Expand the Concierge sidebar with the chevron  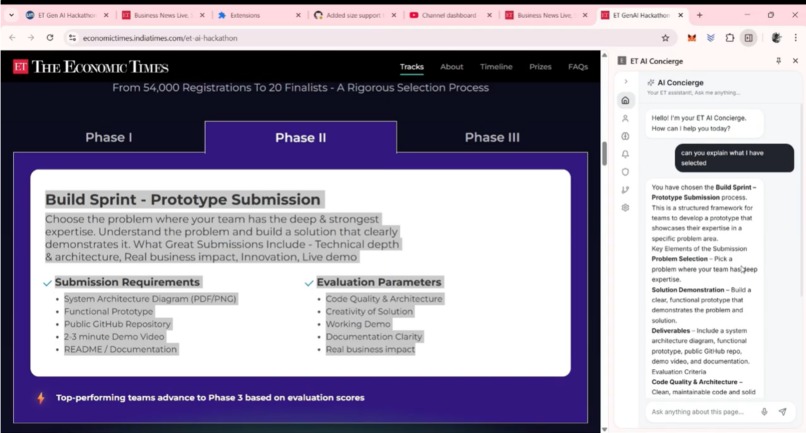pyautogui.click(x=626, y=81)
